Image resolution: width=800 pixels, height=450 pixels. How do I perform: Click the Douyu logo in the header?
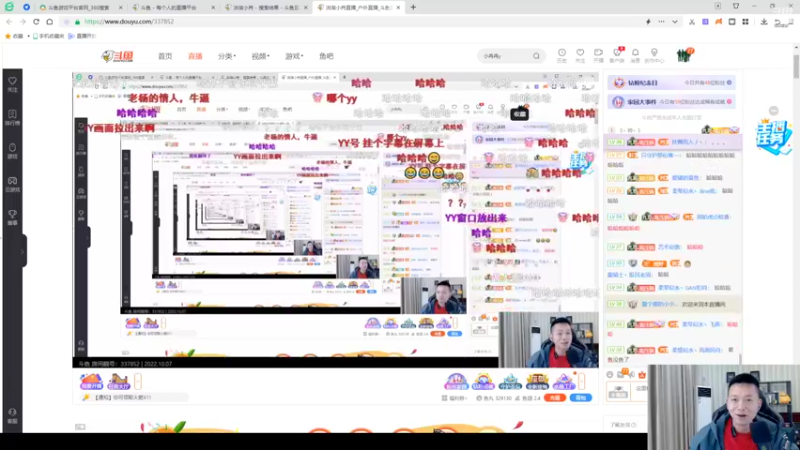(117, 56)
